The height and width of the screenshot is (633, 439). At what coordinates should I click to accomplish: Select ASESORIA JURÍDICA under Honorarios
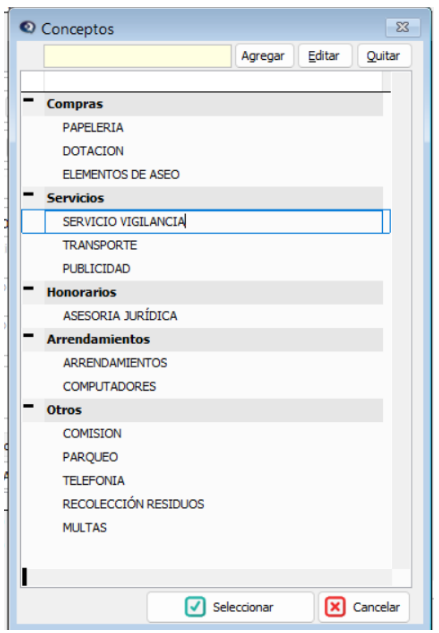click(120, 316)
